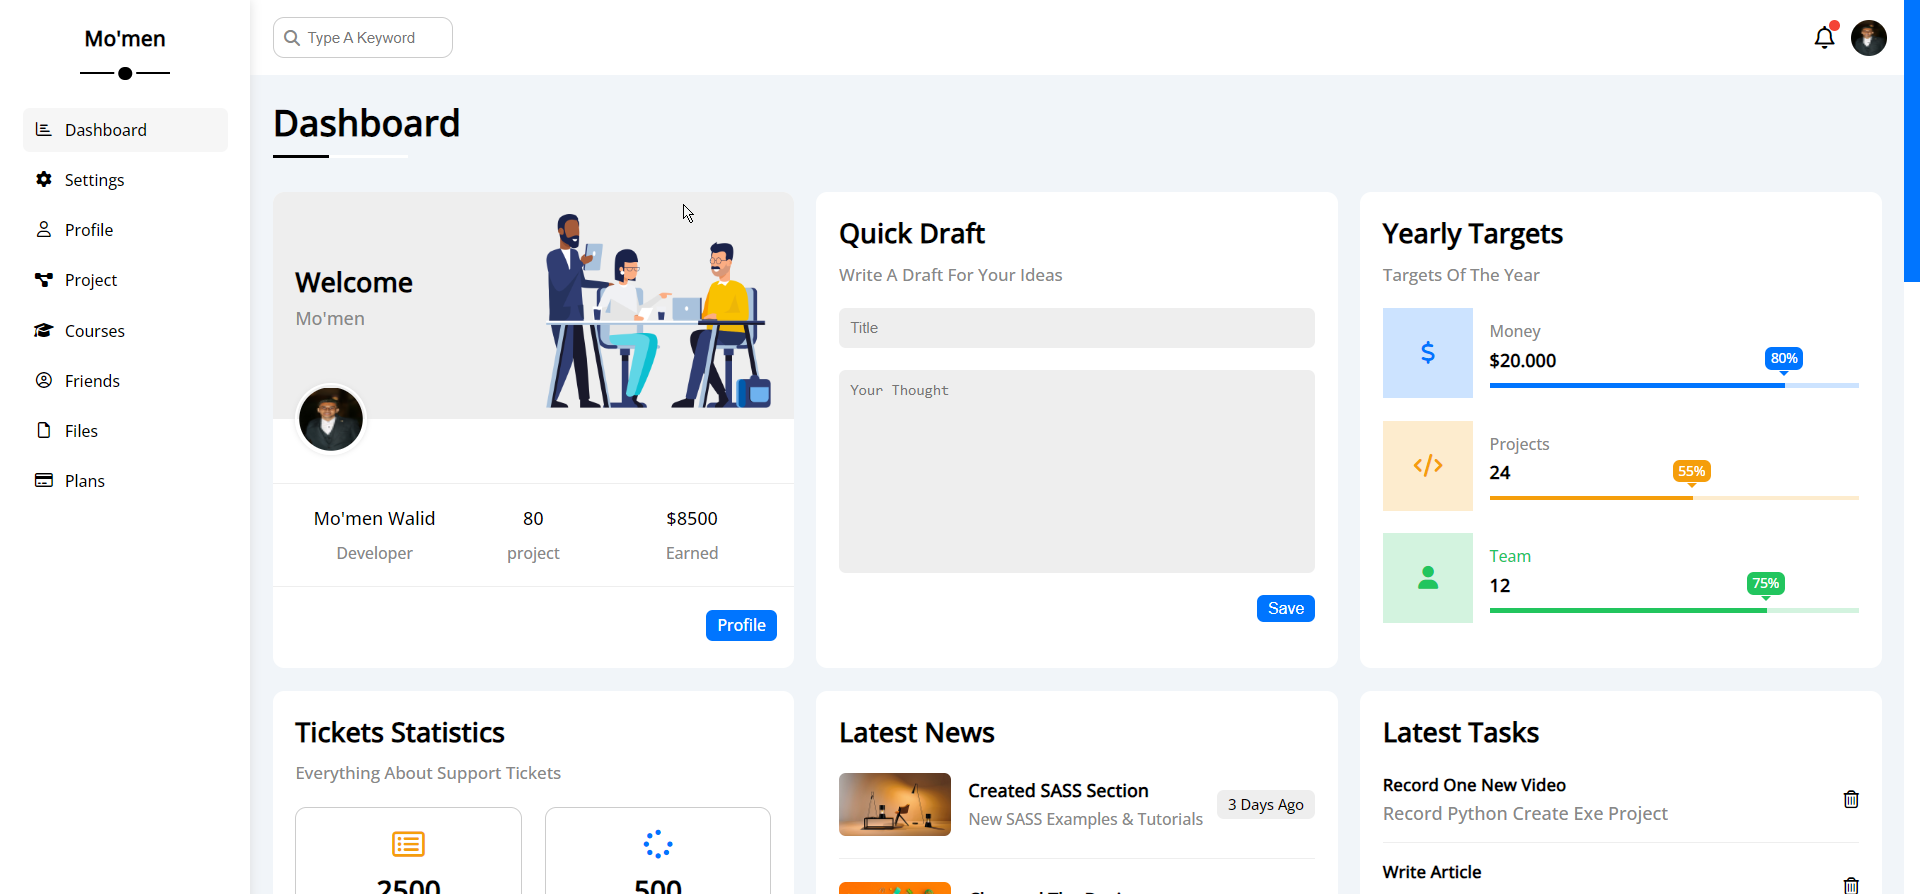Open the Friends sidebar page
This screenshot has width=1920, height=894.
click(92, 381)
